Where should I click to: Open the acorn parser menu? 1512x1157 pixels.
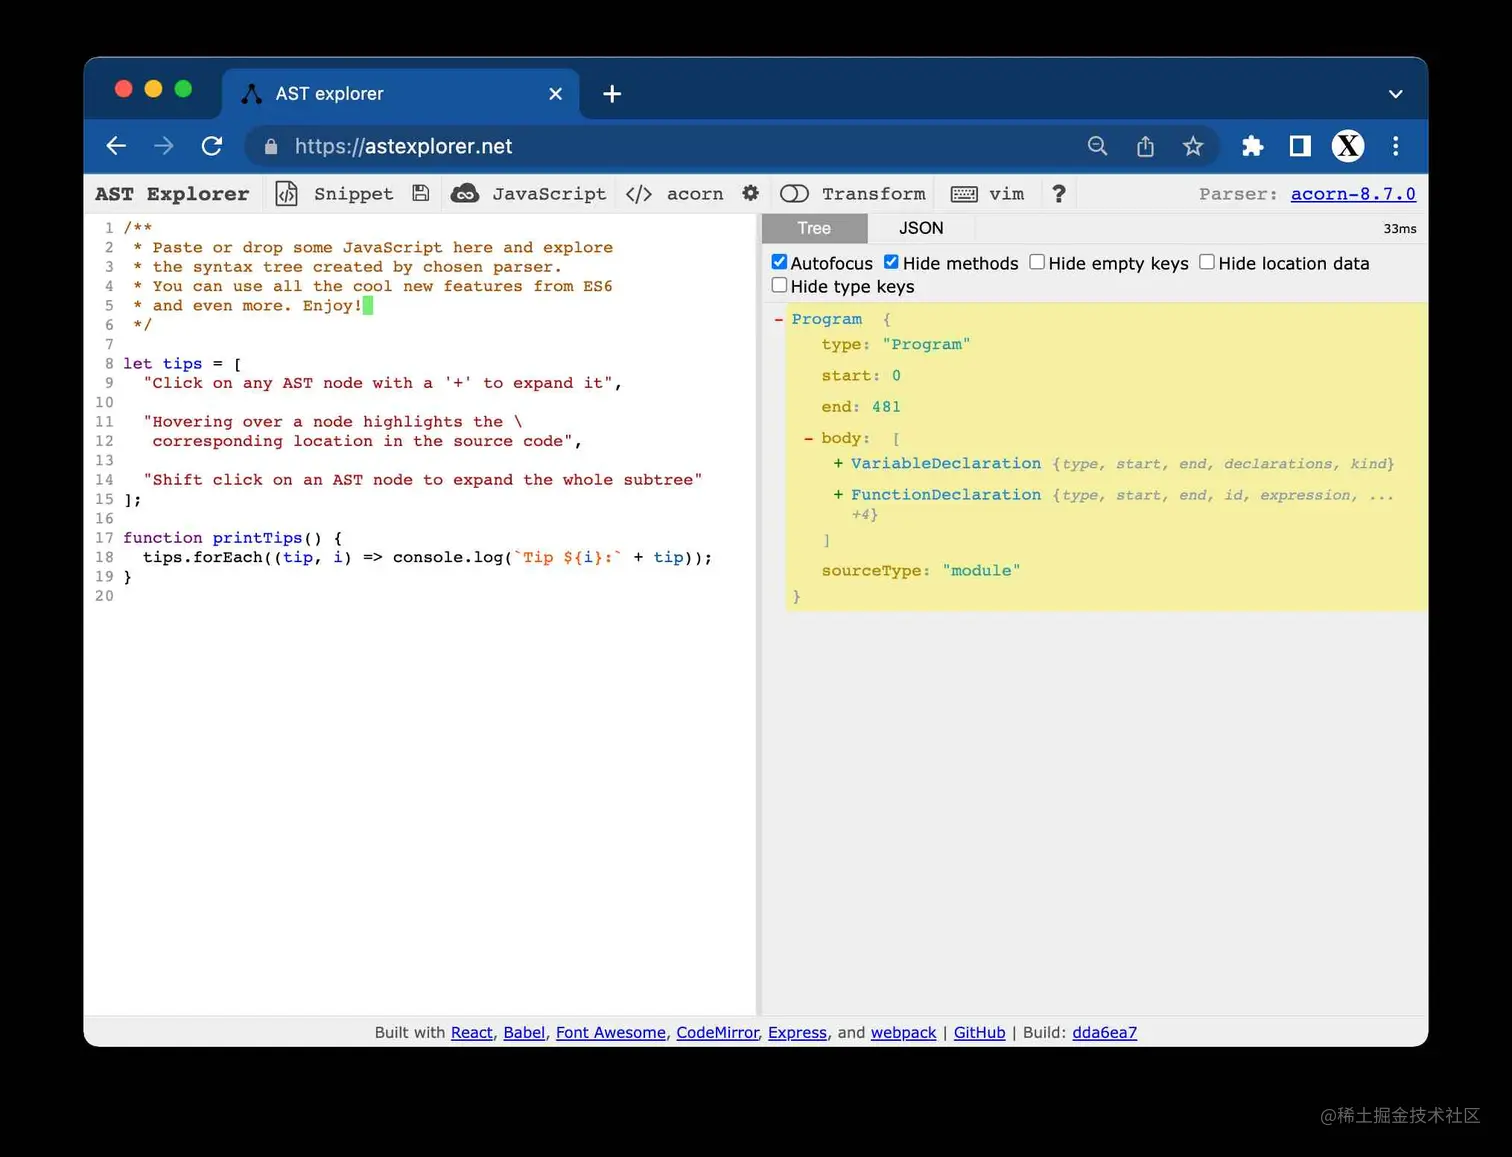point(695,194)
